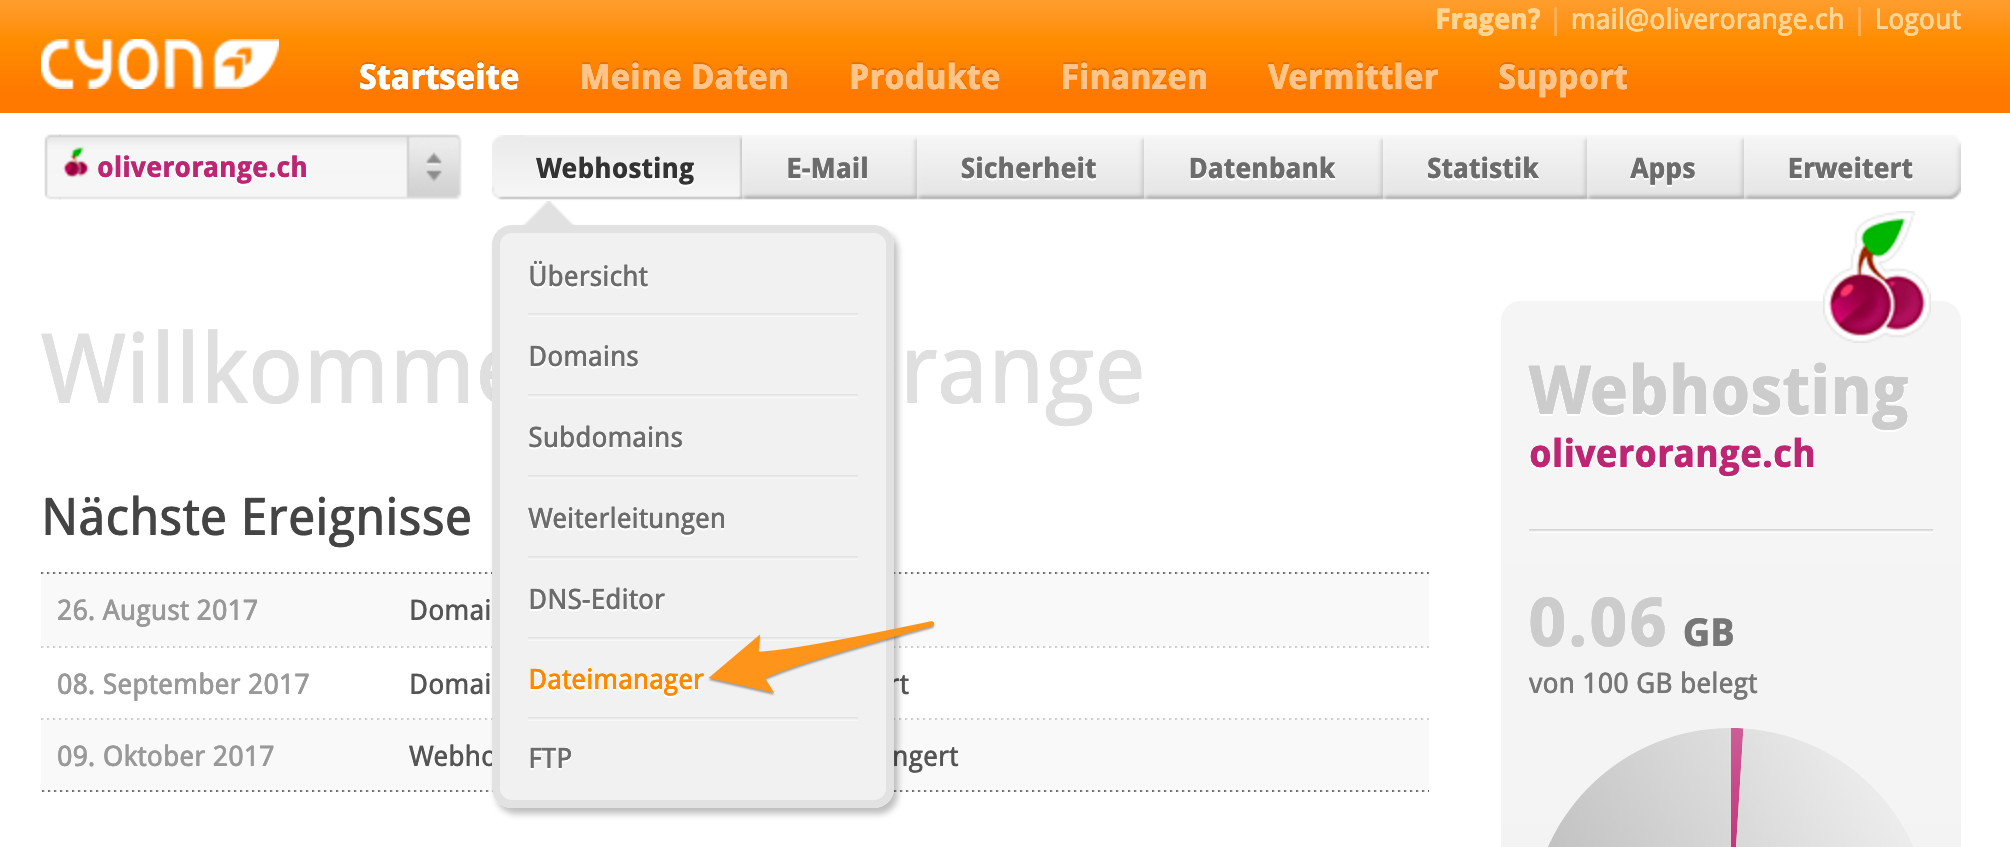Open Dateimanager from the Webhosting menu

coord(616,679)
